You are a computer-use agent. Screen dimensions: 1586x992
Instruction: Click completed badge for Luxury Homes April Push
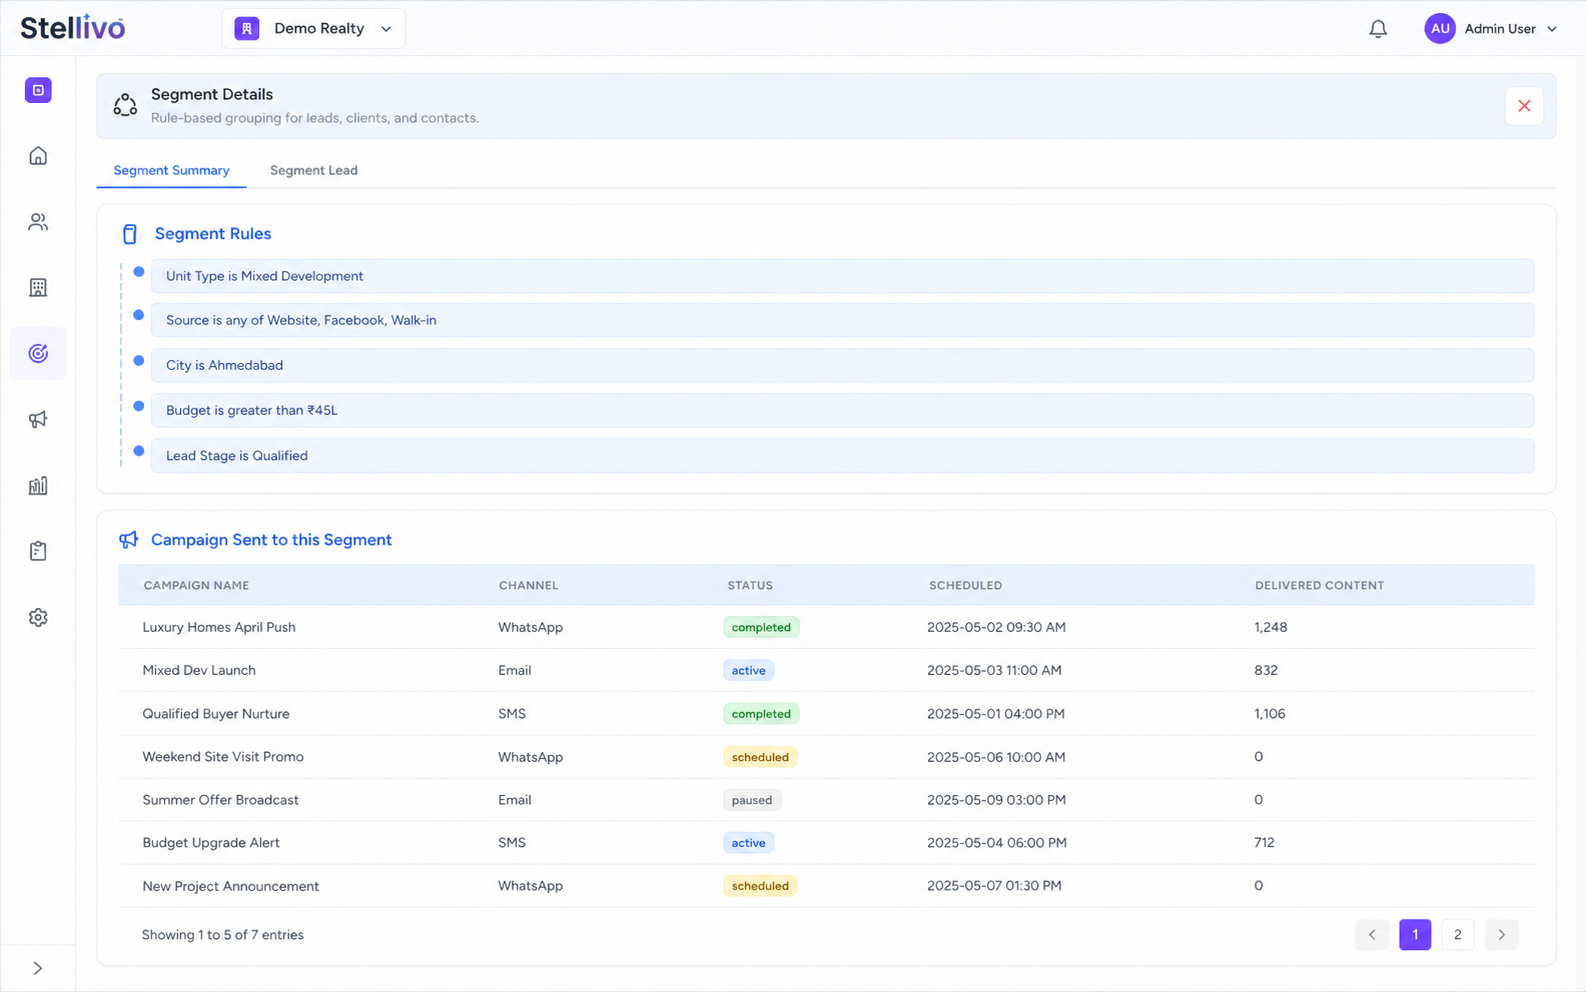761,628
